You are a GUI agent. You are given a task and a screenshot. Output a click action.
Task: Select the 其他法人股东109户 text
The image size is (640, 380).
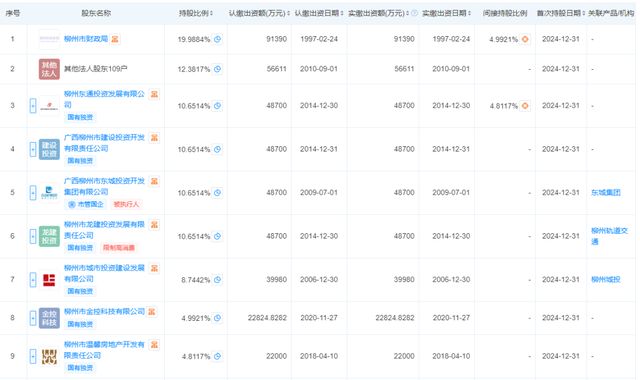coord(96,69)
